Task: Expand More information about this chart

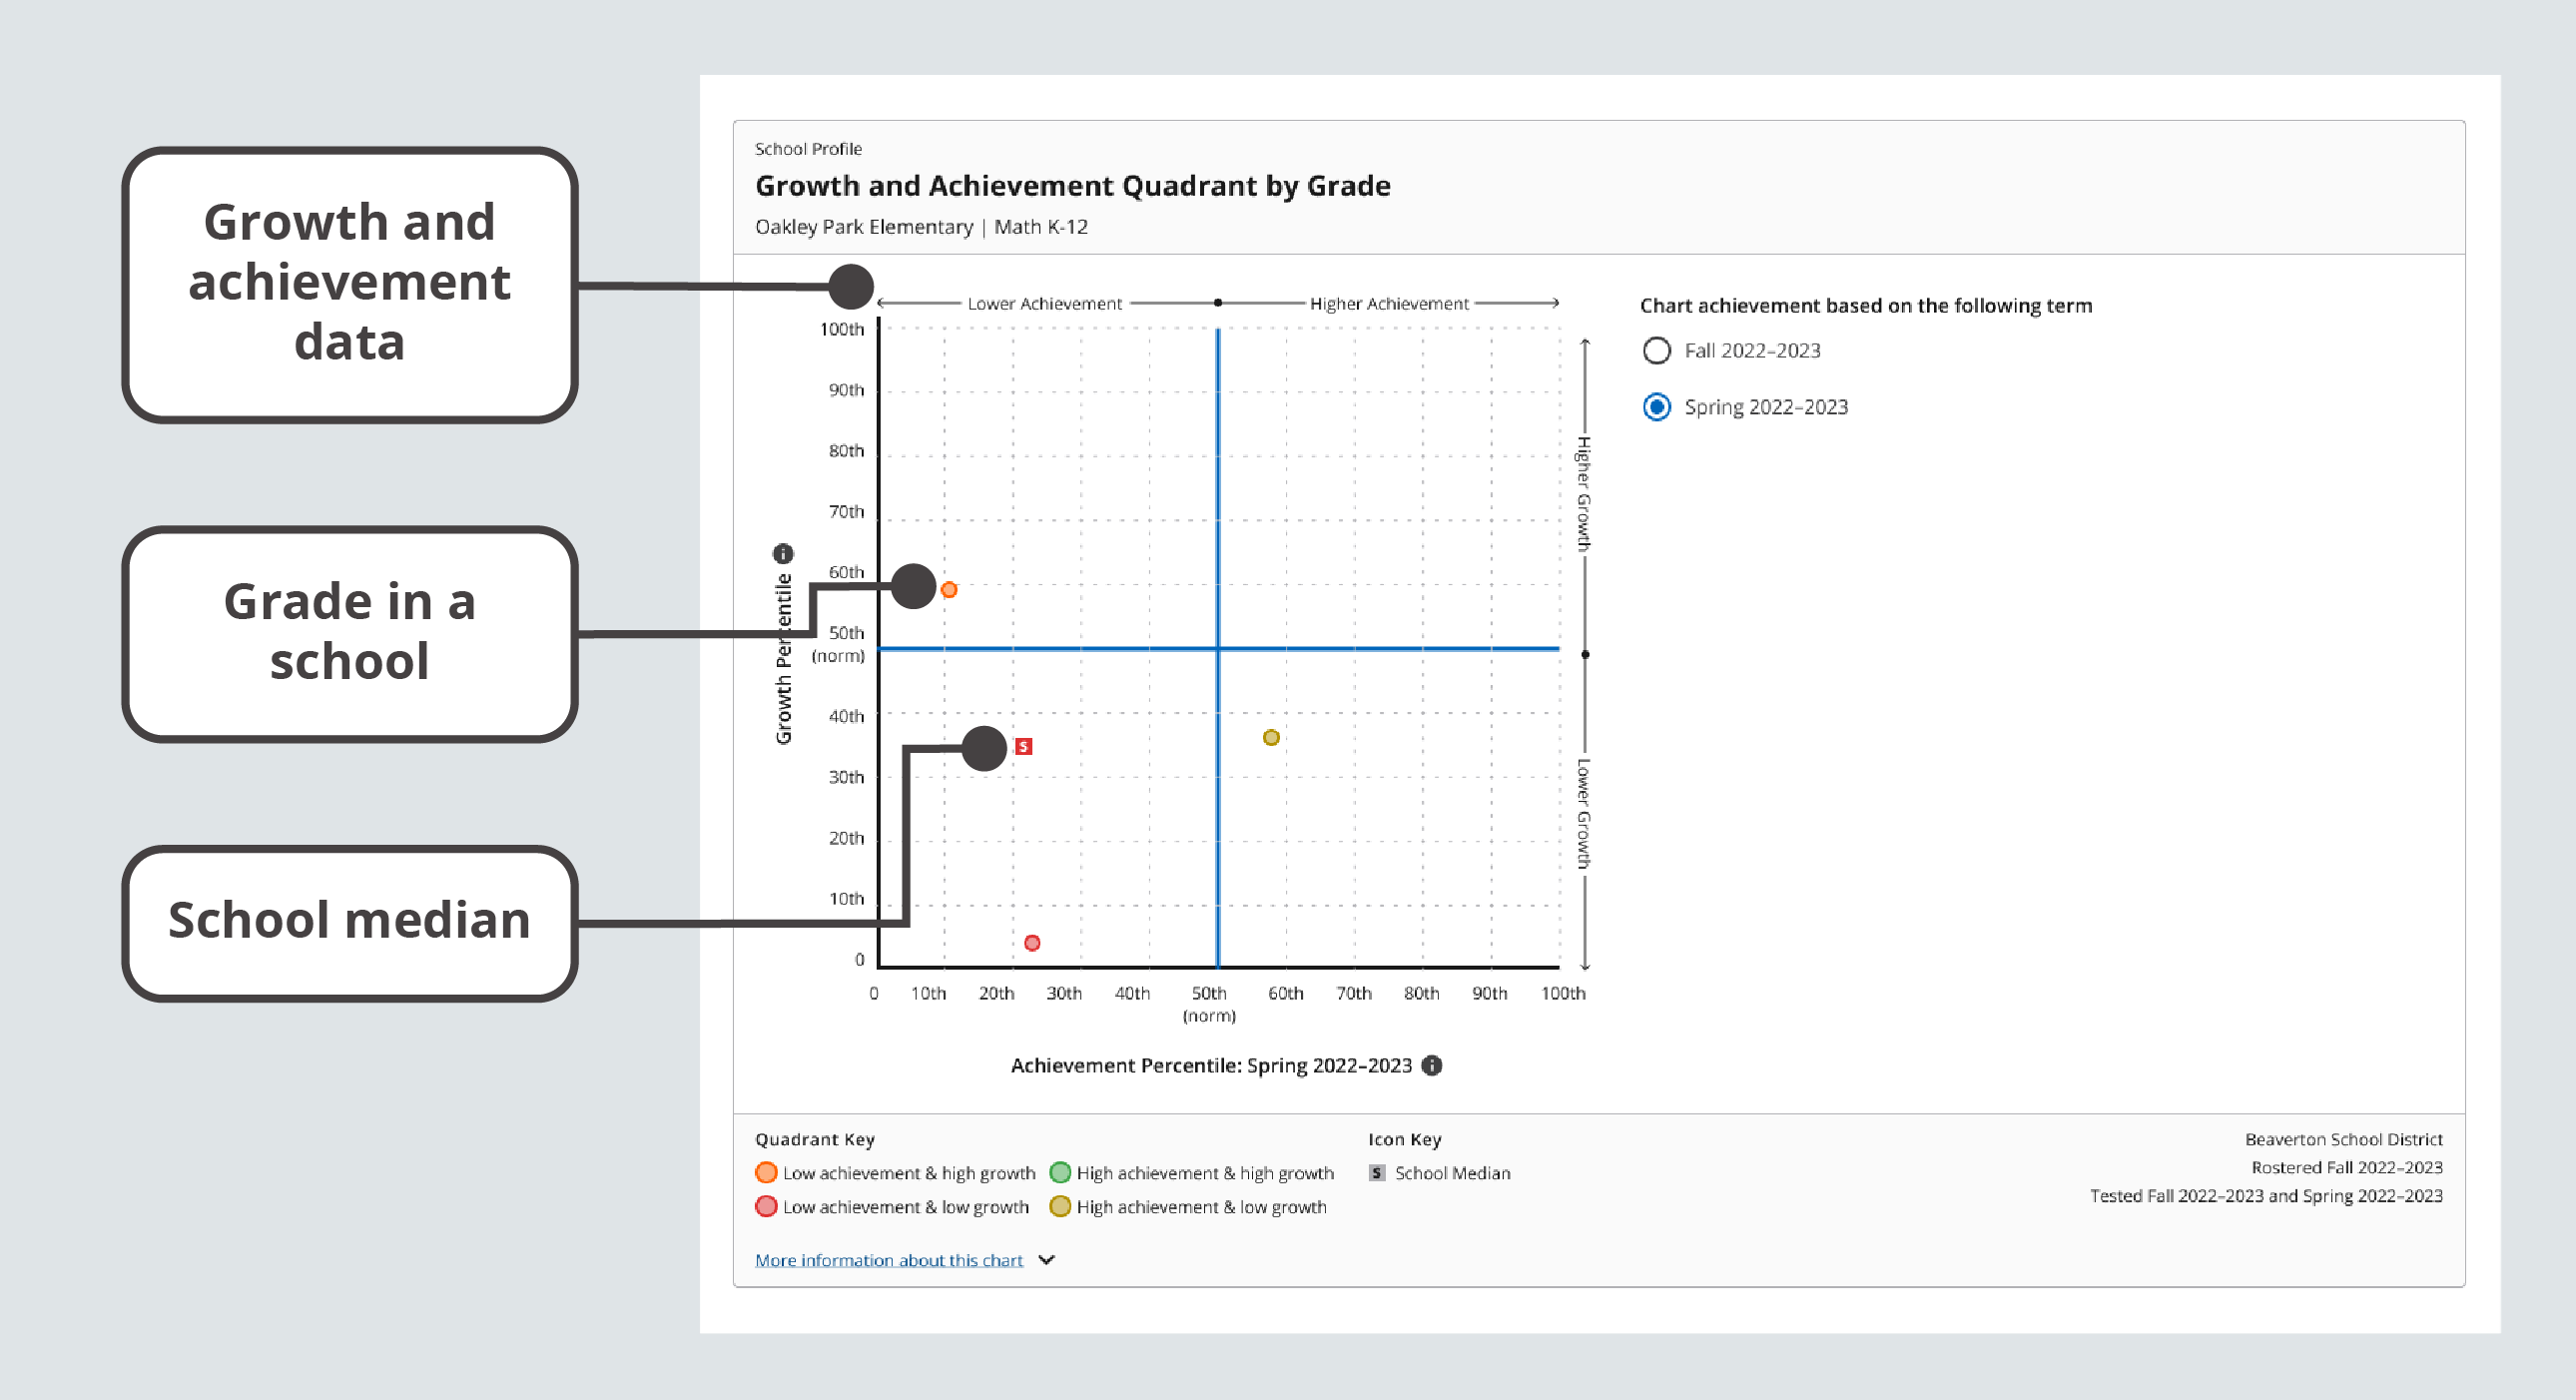Action: click(1046, 1260)
